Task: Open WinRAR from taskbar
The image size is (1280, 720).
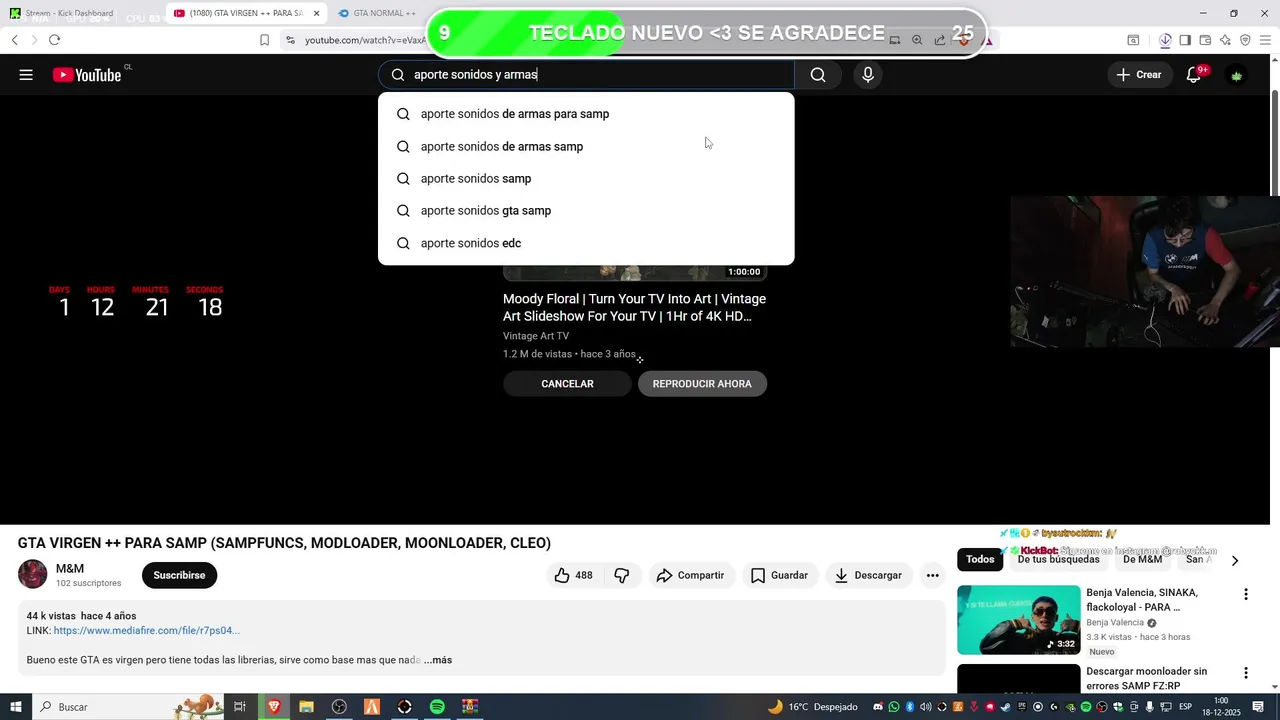Action: coord(470,707)
